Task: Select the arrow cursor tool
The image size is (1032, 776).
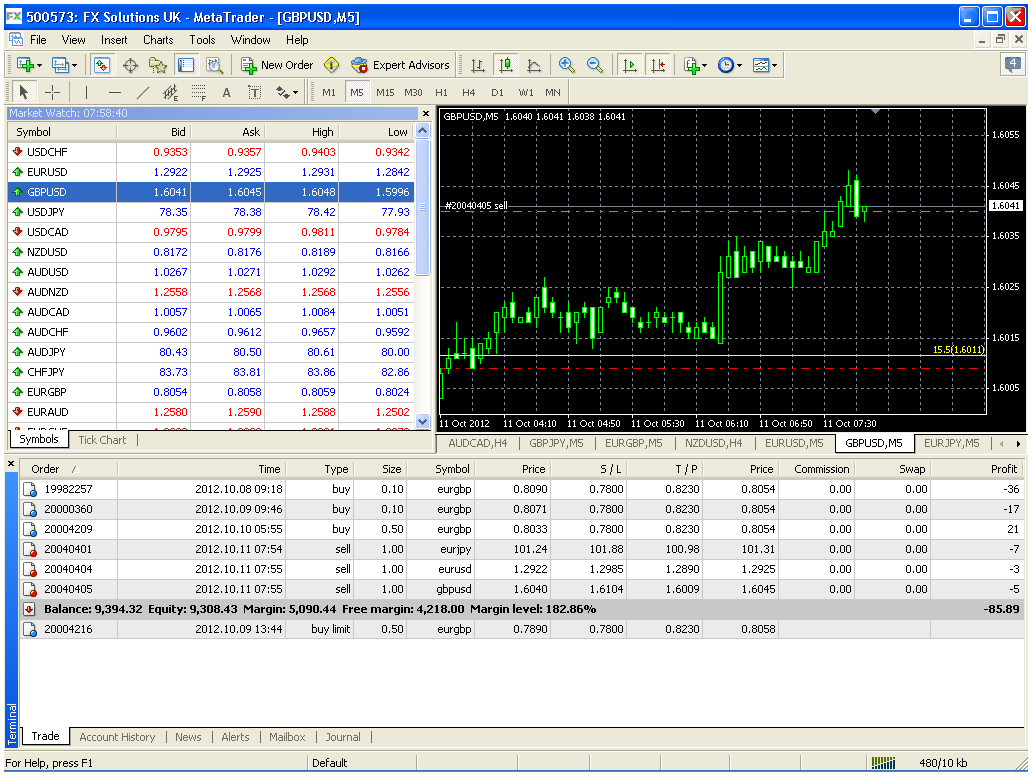Action: 24,92
